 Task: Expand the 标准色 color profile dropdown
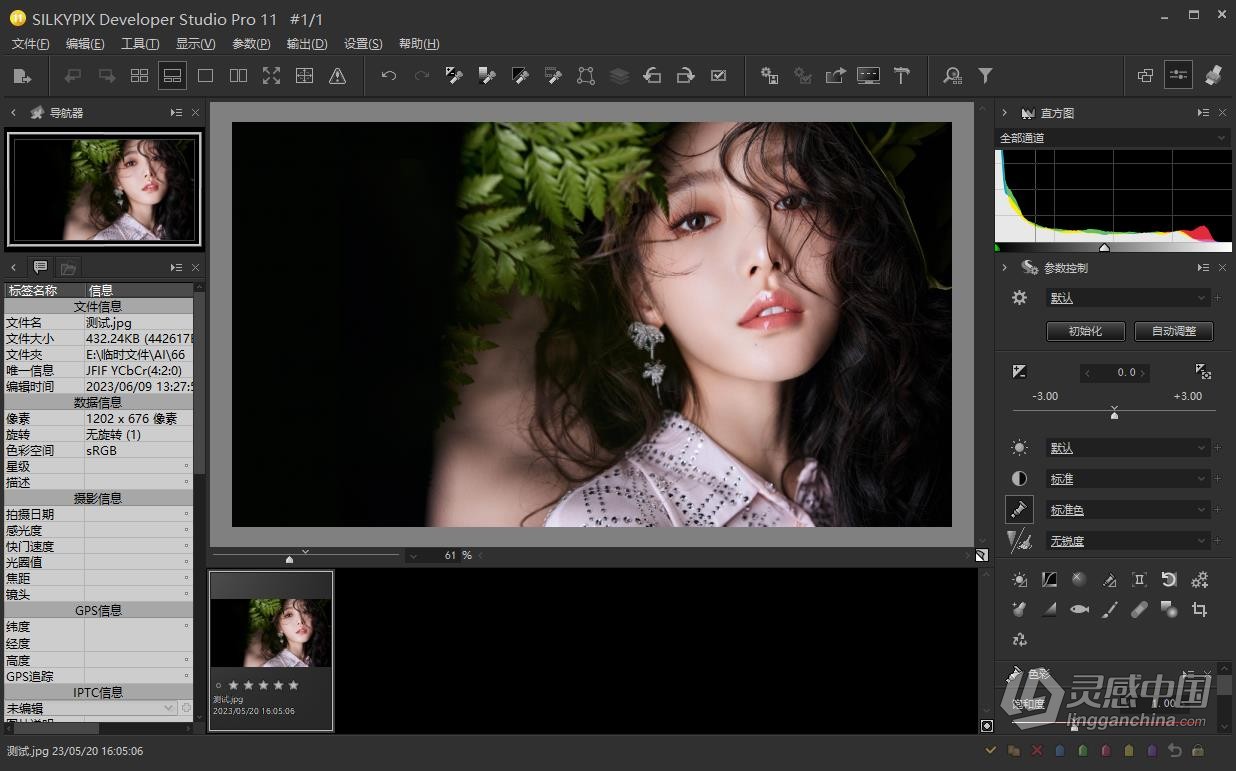[x=1128, y=509]
